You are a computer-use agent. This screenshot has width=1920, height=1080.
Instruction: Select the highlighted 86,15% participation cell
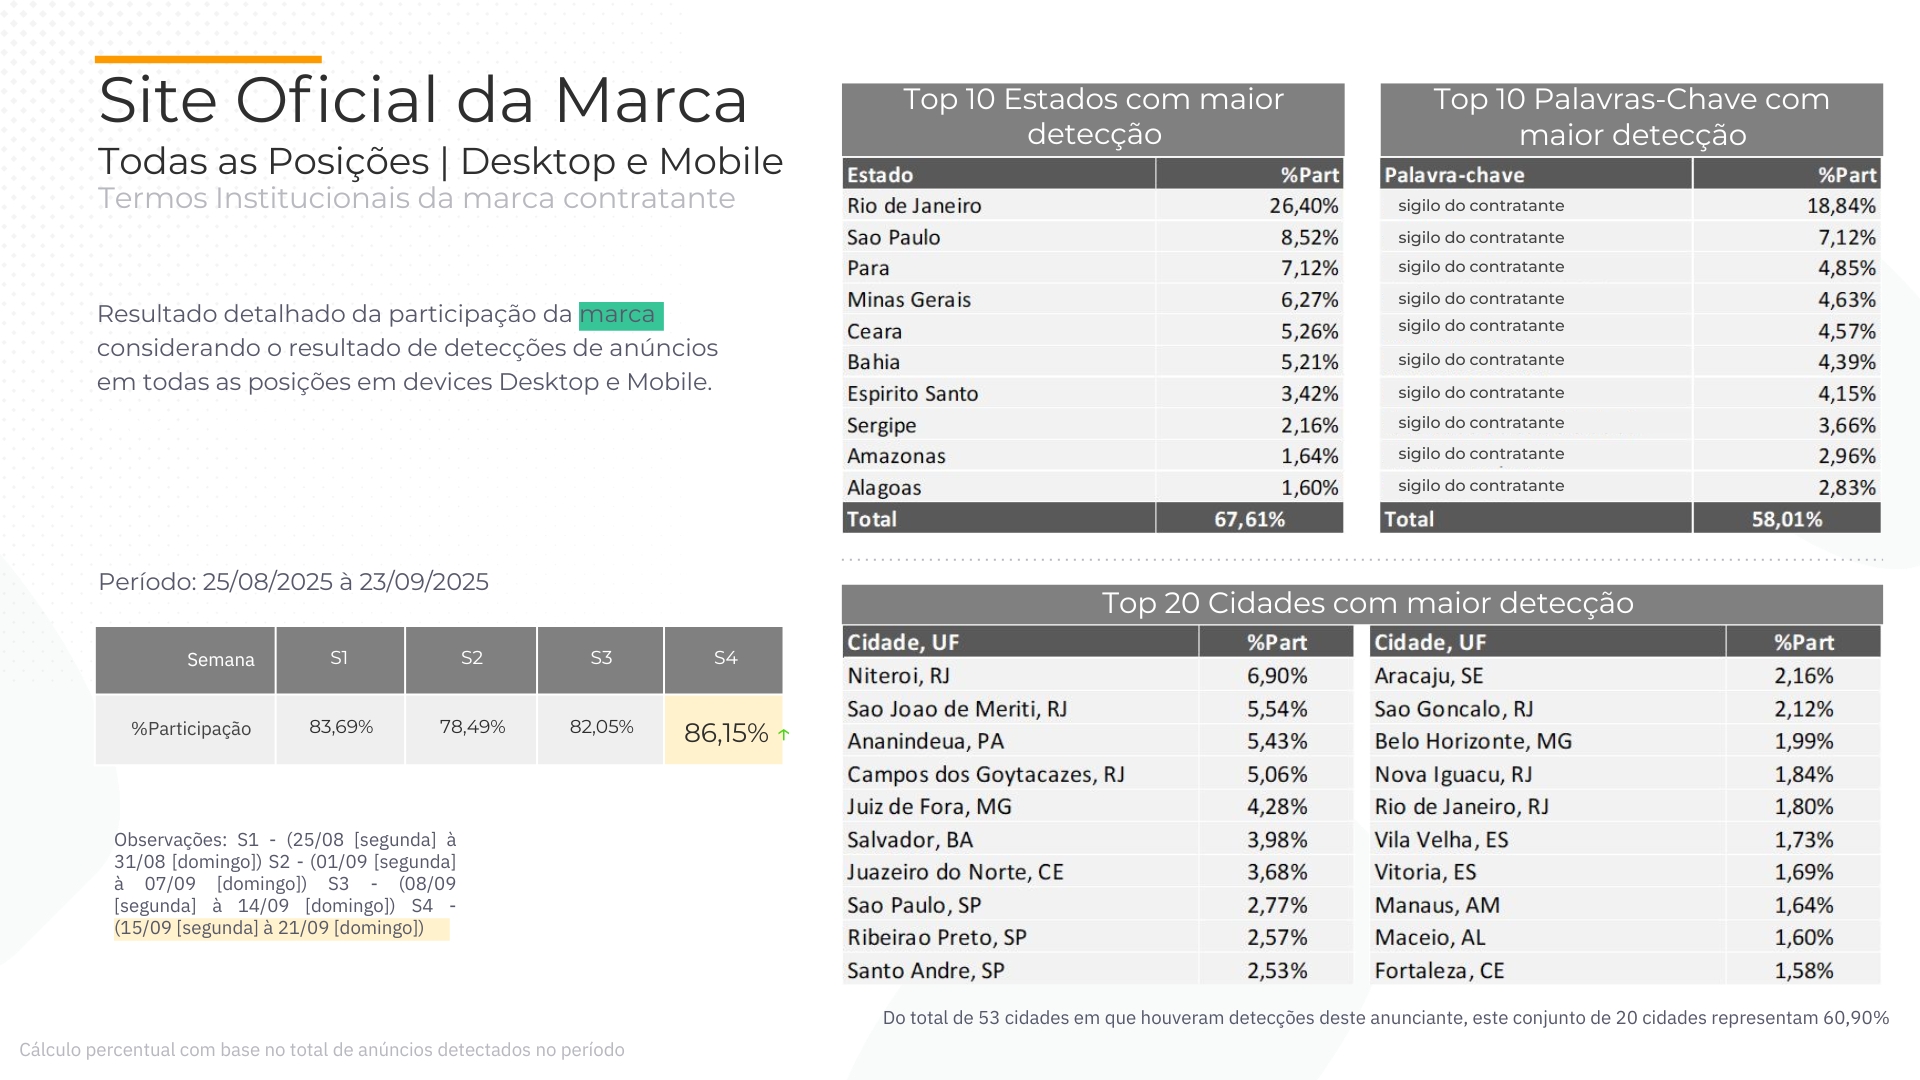725,733
